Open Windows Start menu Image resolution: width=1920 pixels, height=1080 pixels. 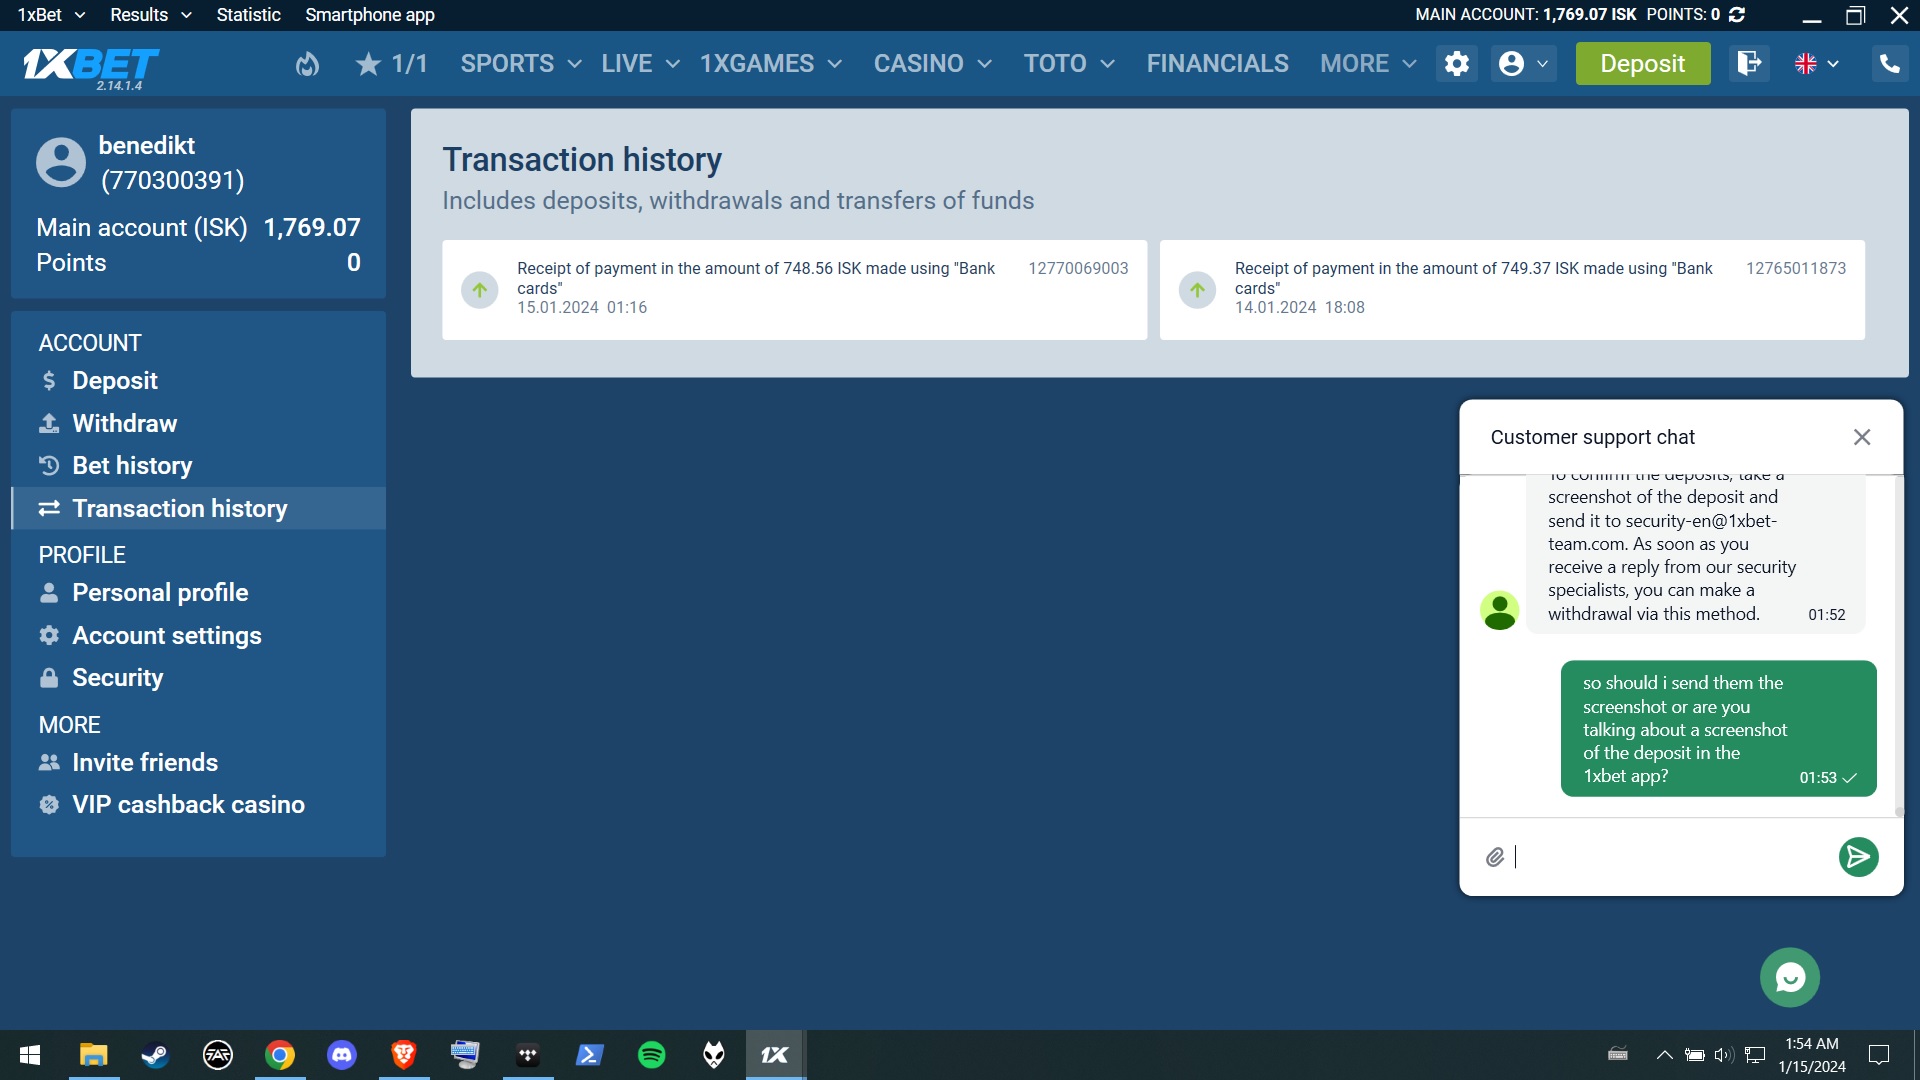30,1055
